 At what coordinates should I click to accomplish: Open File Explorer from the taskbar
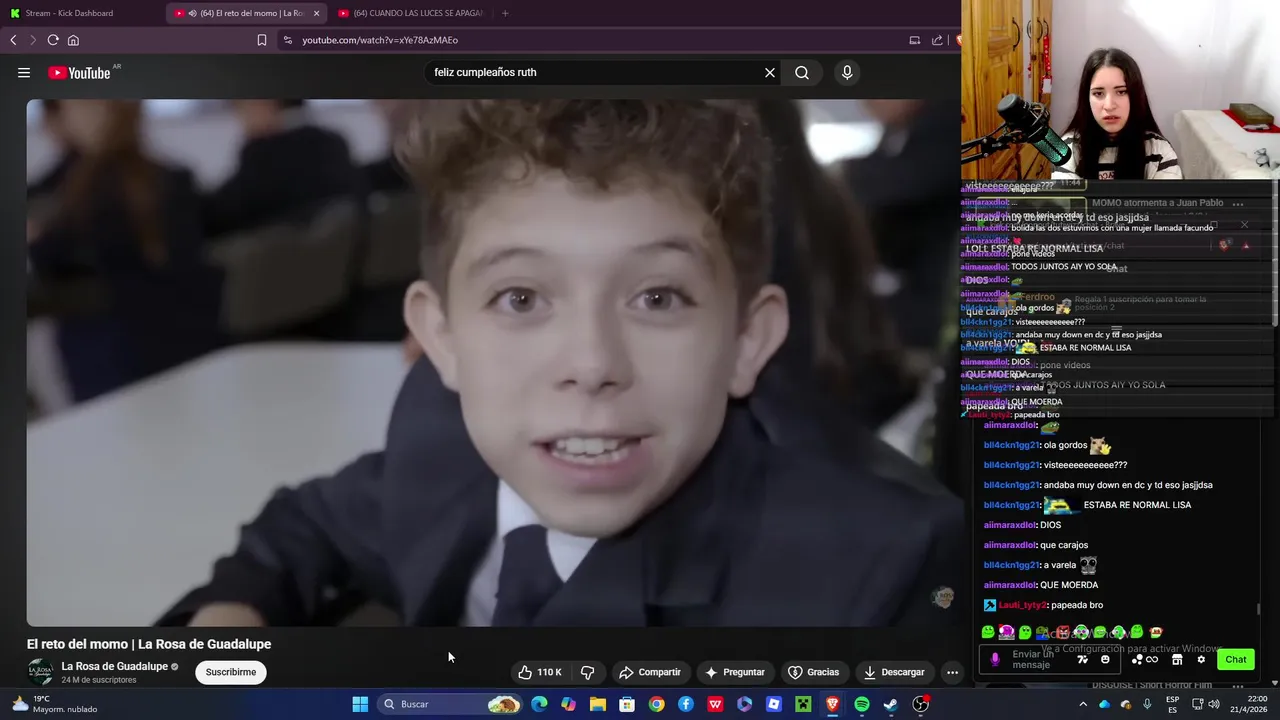click(x=598, y=704)
